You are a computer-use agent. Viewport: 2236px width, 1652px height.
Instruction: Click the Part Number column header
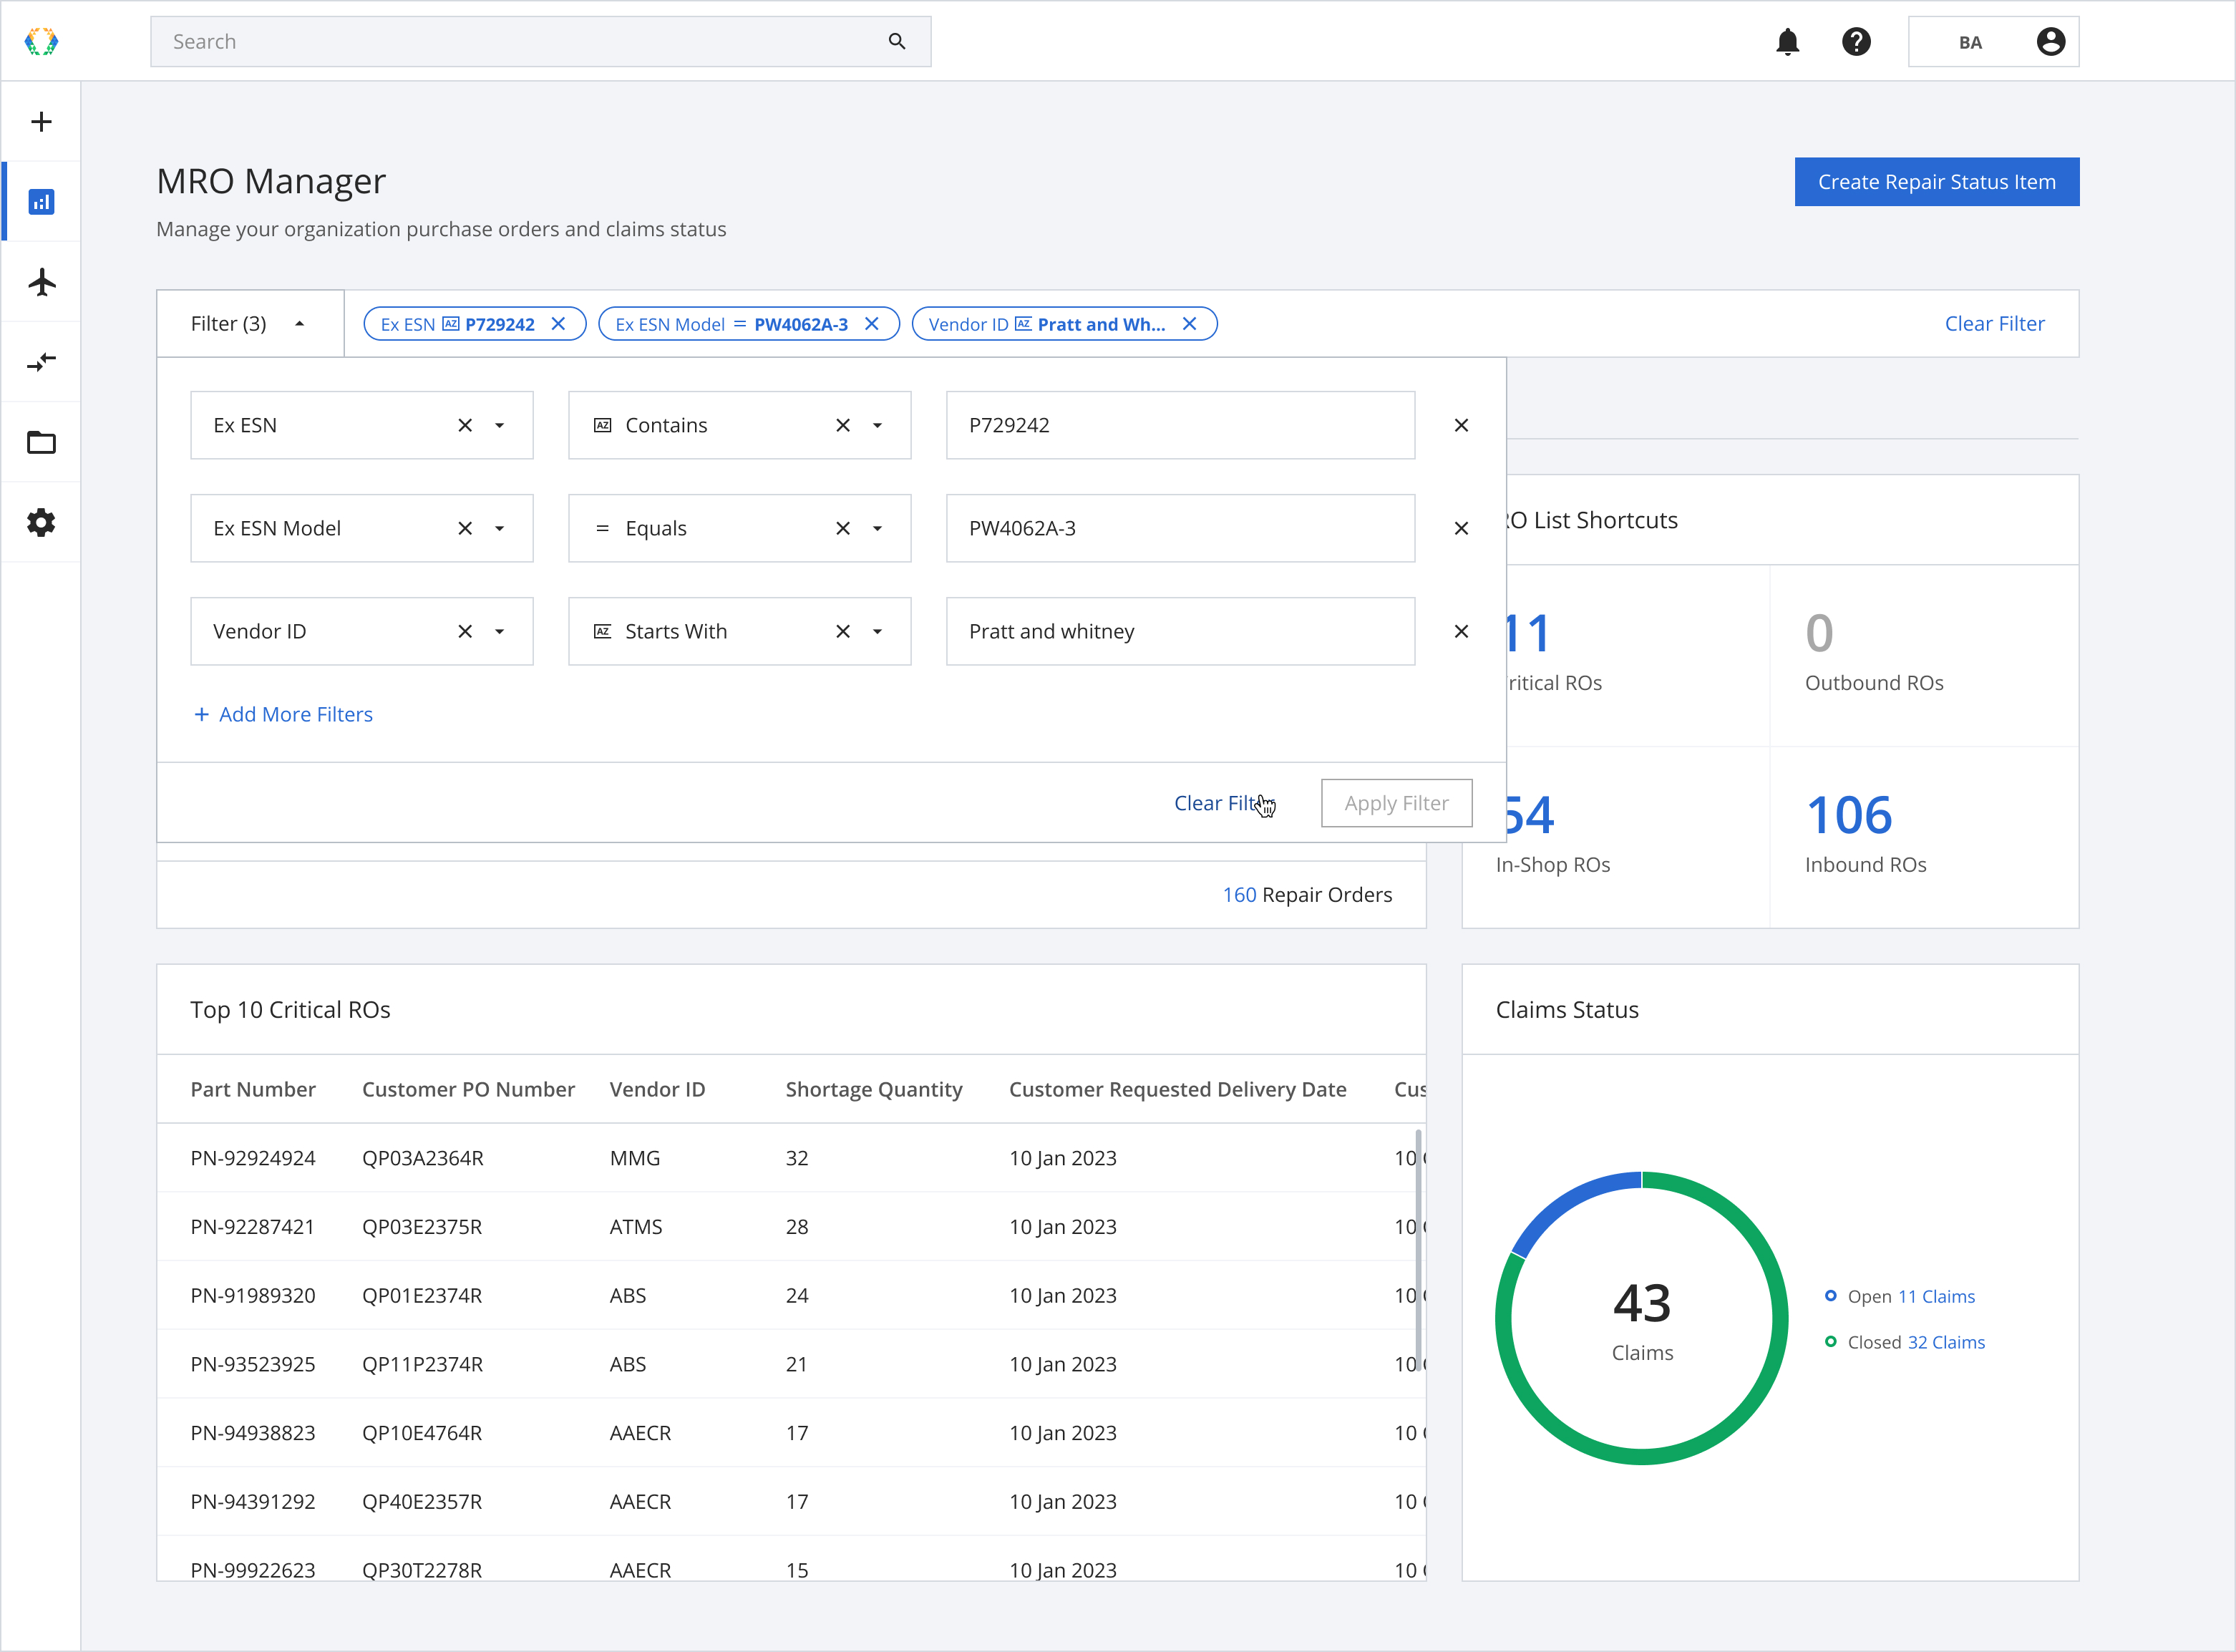click(x=253, y=1090)
